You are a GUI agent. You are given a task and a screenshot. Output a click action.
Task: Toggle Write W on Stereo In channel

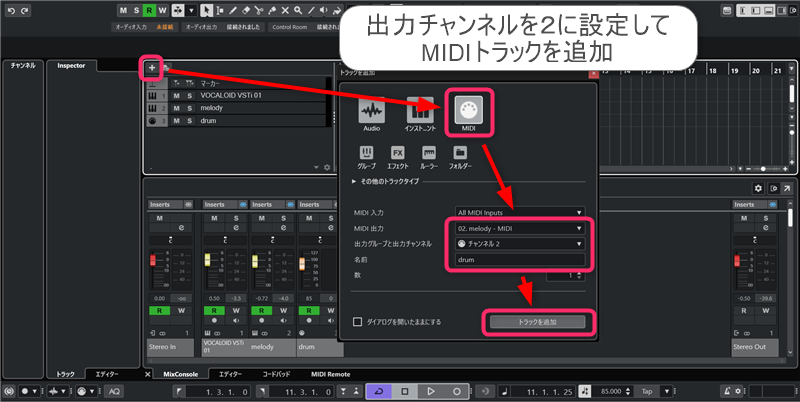(x=181, y=311)
